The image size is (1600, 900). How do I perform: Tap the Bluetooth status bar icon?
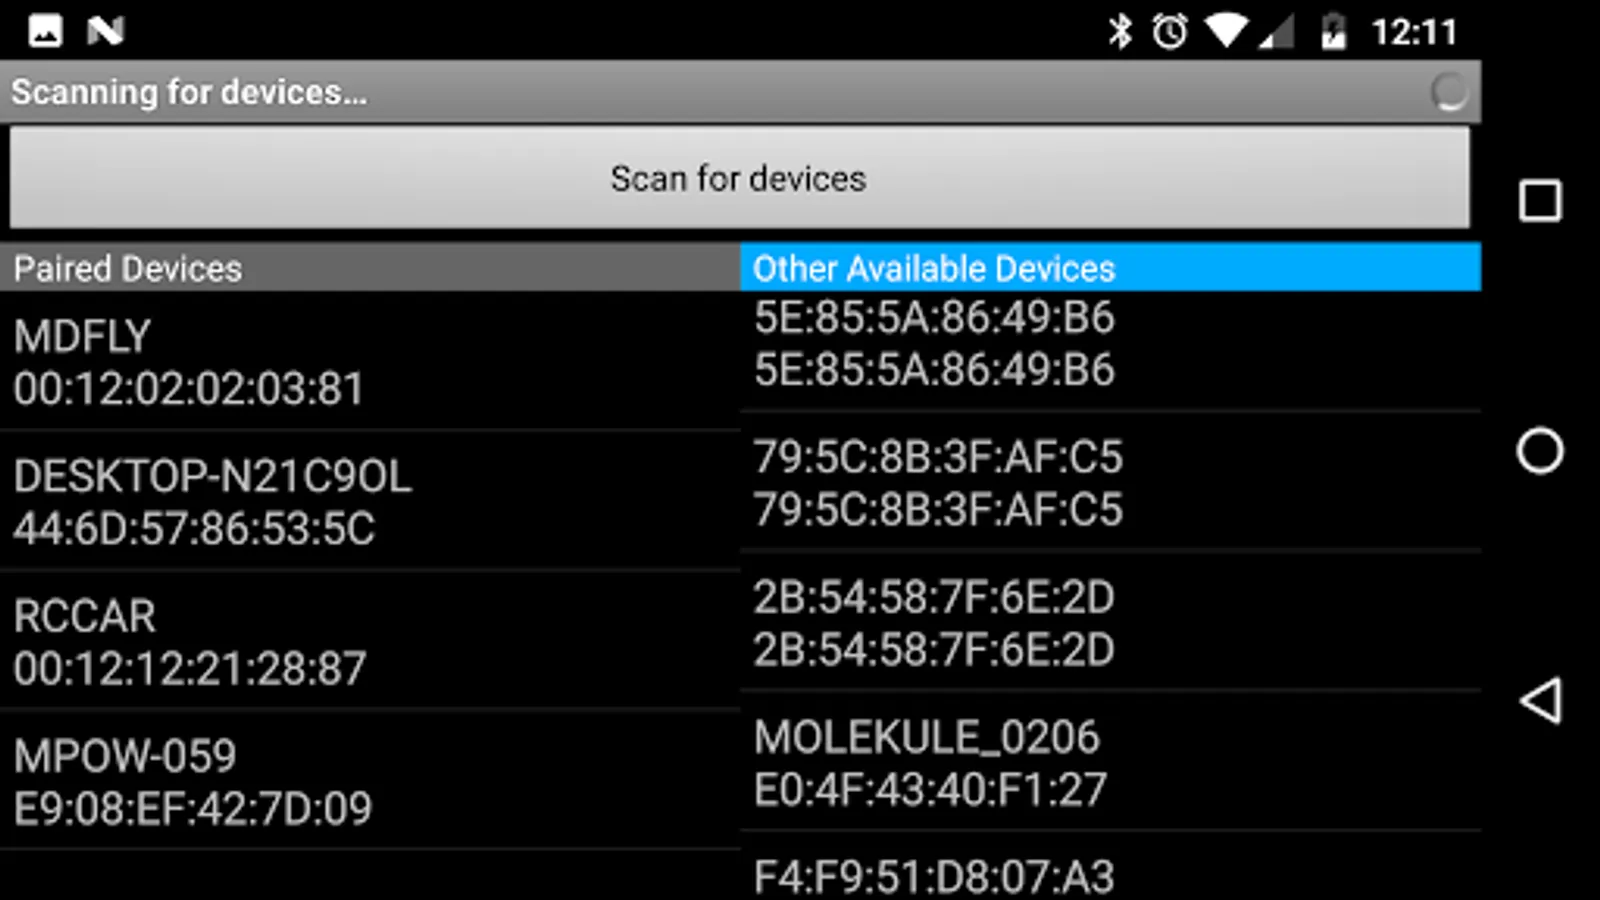click(1120, 31)
